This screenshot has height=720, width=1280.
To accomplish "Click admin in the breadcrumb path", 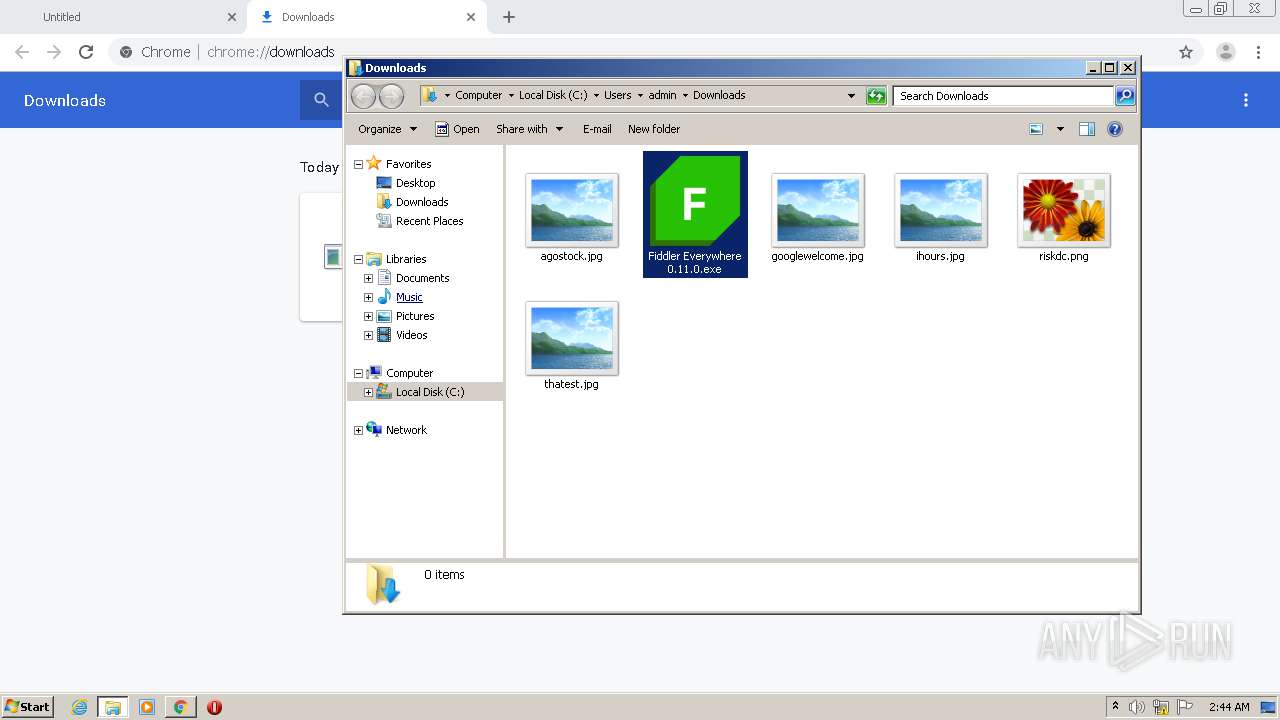I will [x=662, y=96].
